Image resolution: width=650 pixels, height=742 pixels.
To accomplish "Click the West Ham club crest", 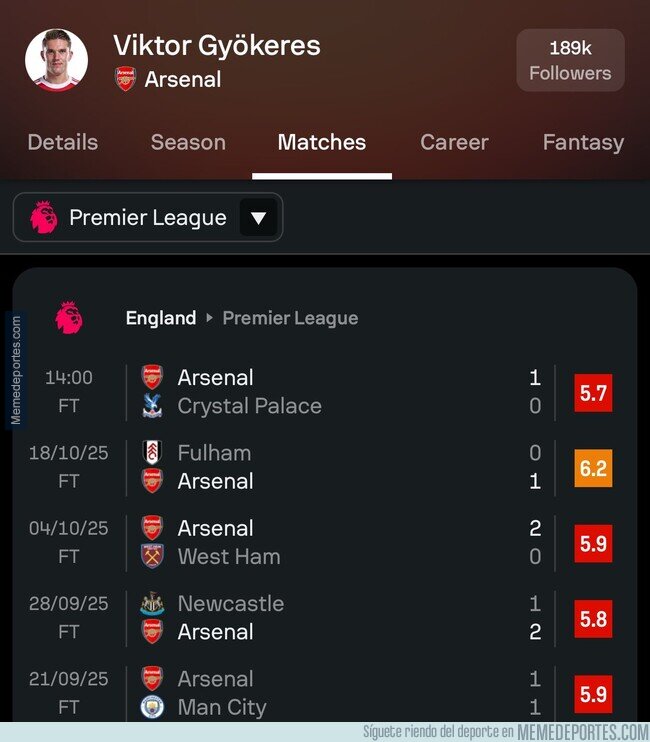I will [x=152, y=556].
